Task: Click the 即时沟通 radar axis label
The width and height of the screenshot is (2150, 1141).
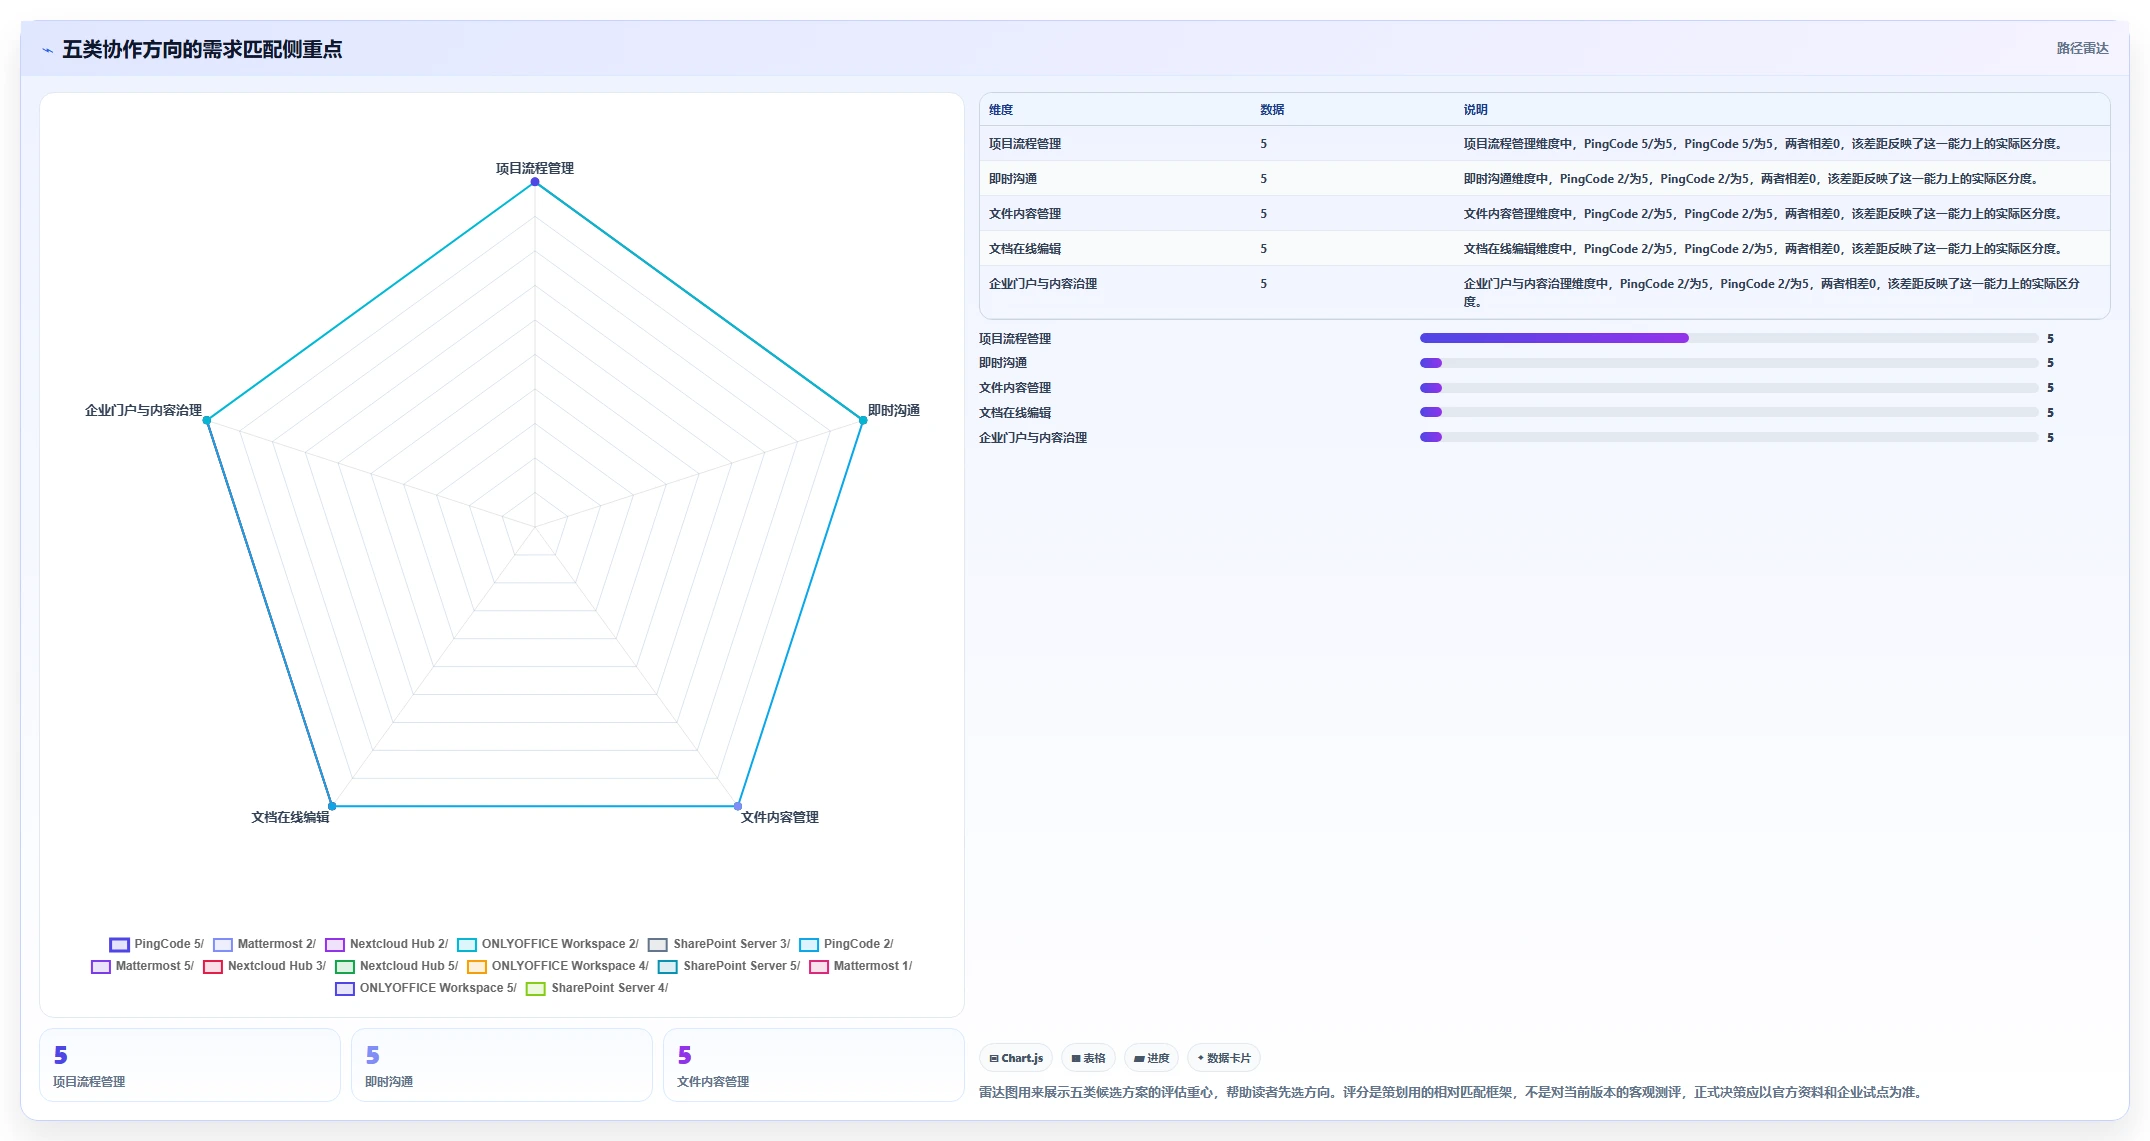Action: [894, 410]
